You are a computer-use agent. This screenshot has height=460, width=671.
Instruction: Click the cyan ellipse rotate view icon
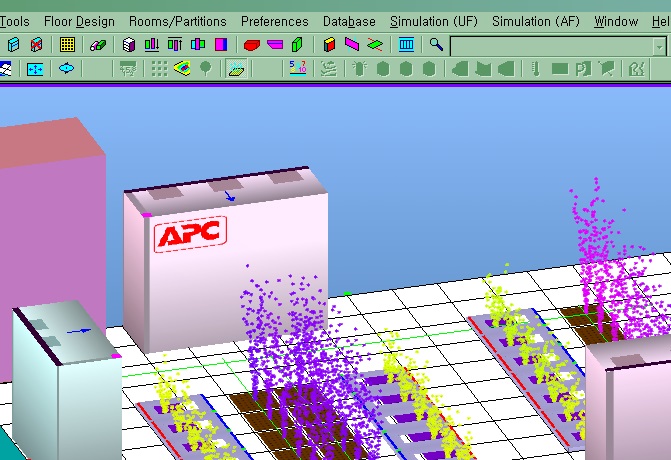(66, 68)
